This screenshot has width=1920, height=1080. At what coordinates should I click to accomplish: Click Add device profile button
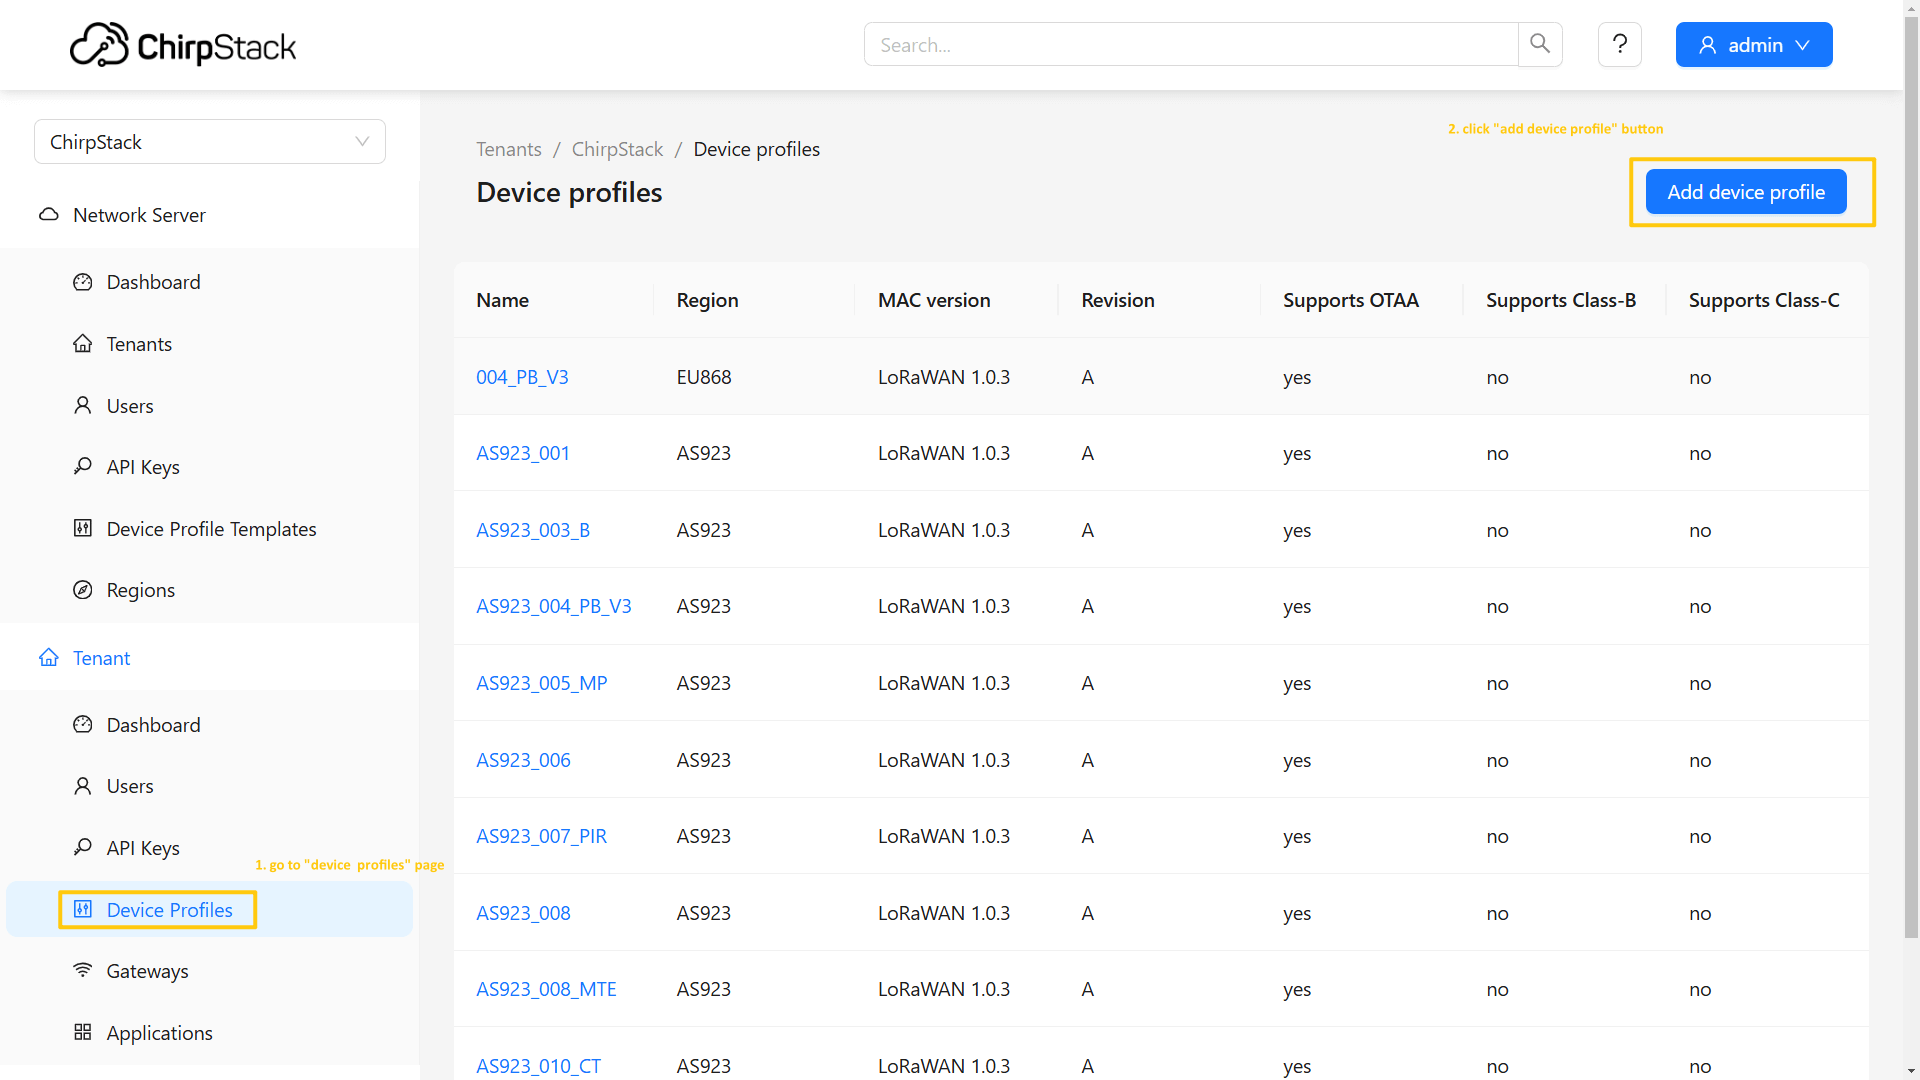point(1745,192)
